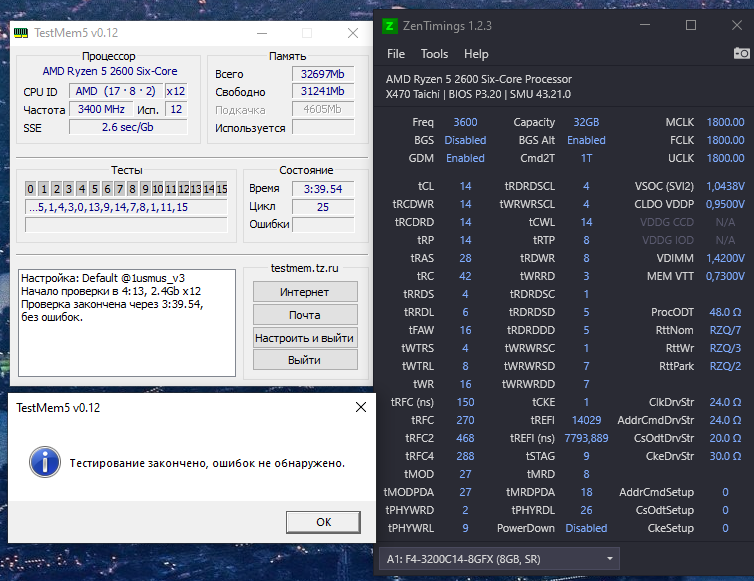Click the BGS Disabled value

click(465, 140)
